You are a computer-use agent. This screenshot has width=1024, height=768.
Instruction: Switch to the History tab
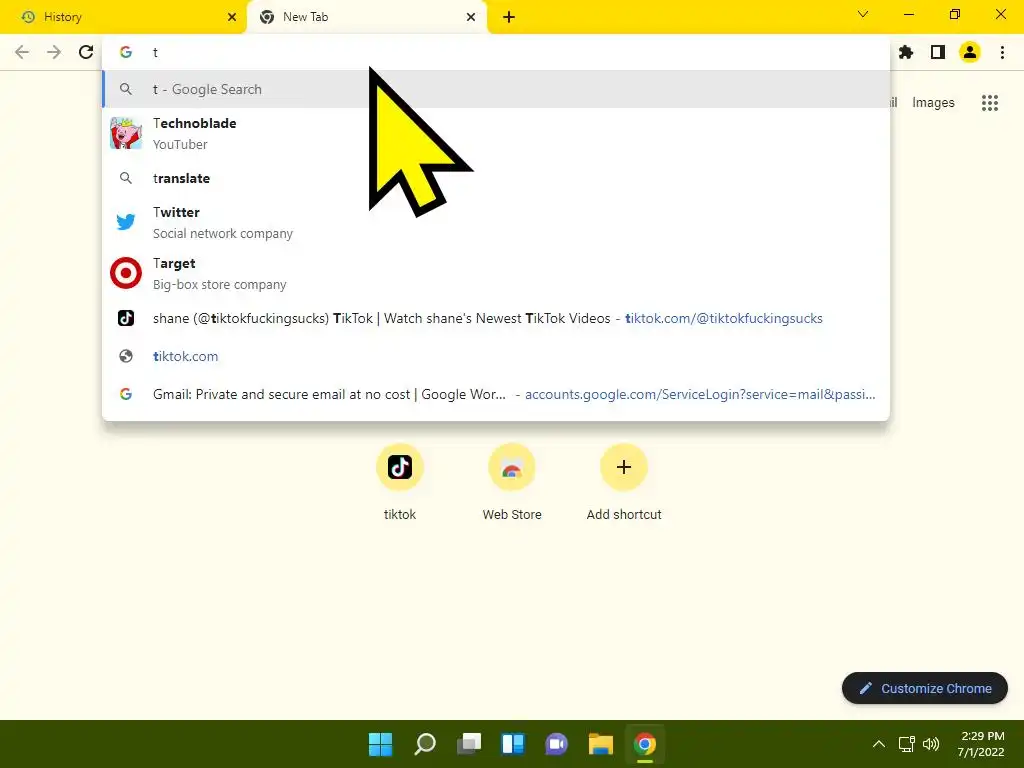[x=123, y=17]
